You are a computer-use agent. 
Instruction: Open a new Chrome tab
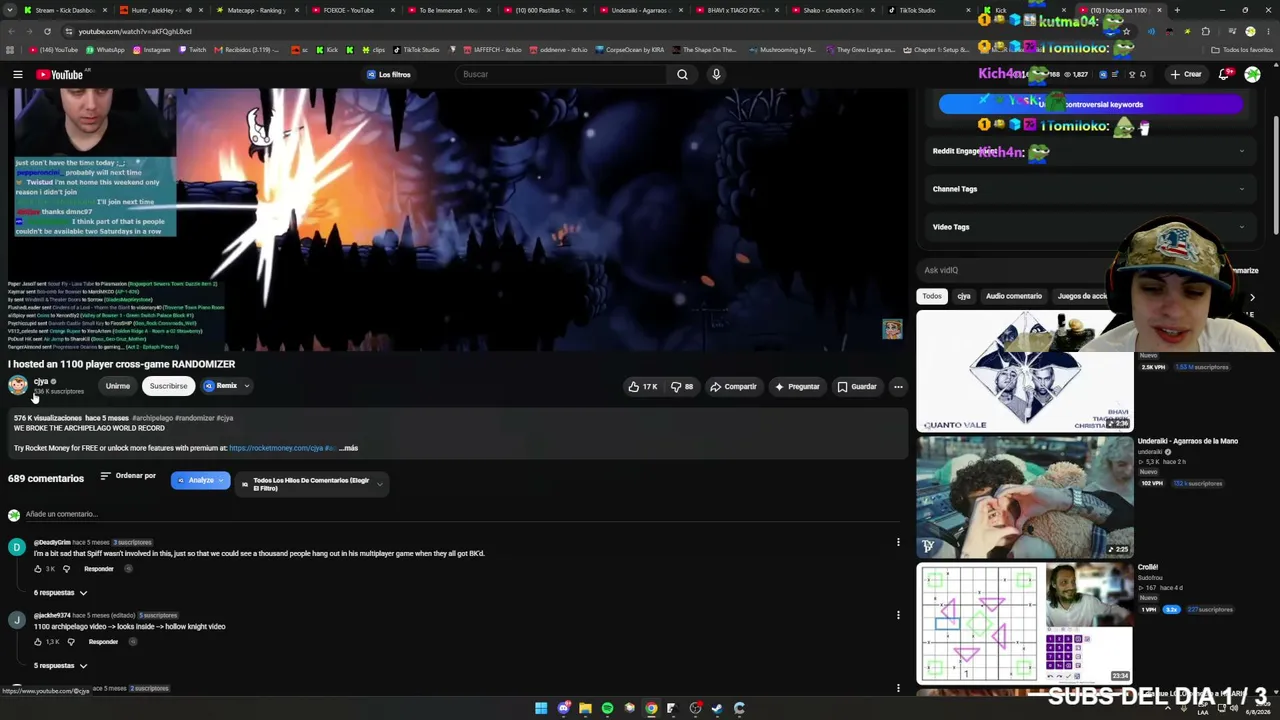(1177, 10)
